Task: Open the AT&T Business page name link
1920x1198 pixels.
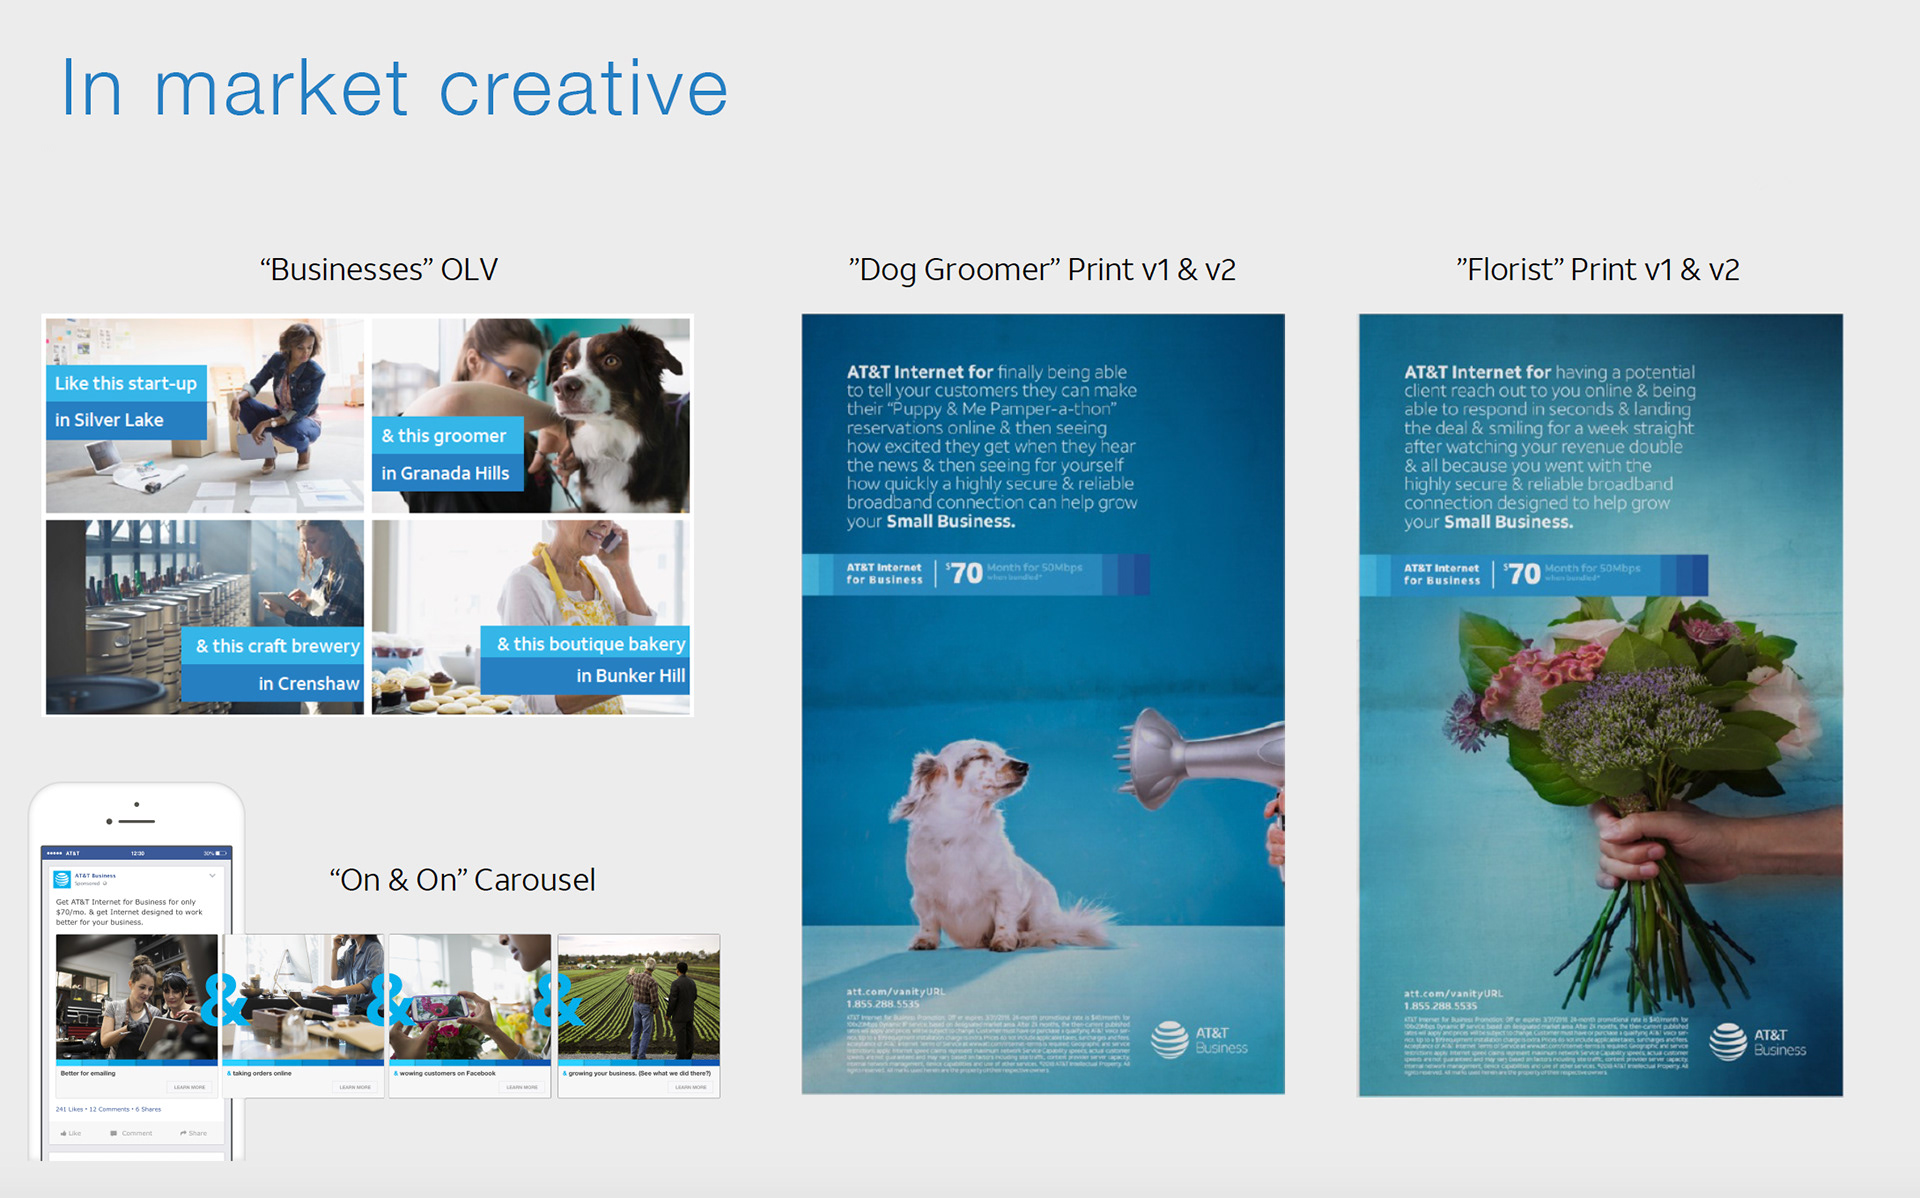Action: coord(95,875)
